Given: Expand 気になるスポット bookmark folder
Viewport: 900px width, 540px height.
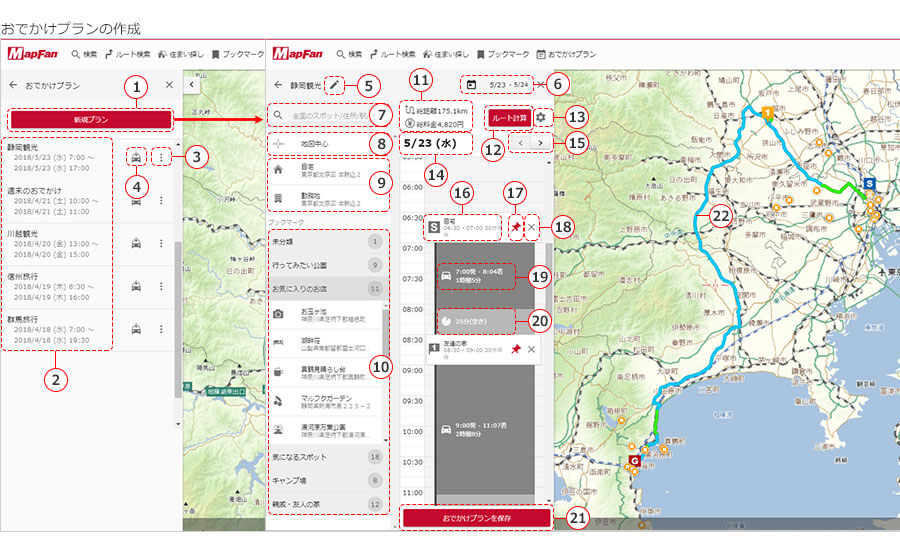Looking at the screenshot, I should pyautogui.click(x=327, y=457).
